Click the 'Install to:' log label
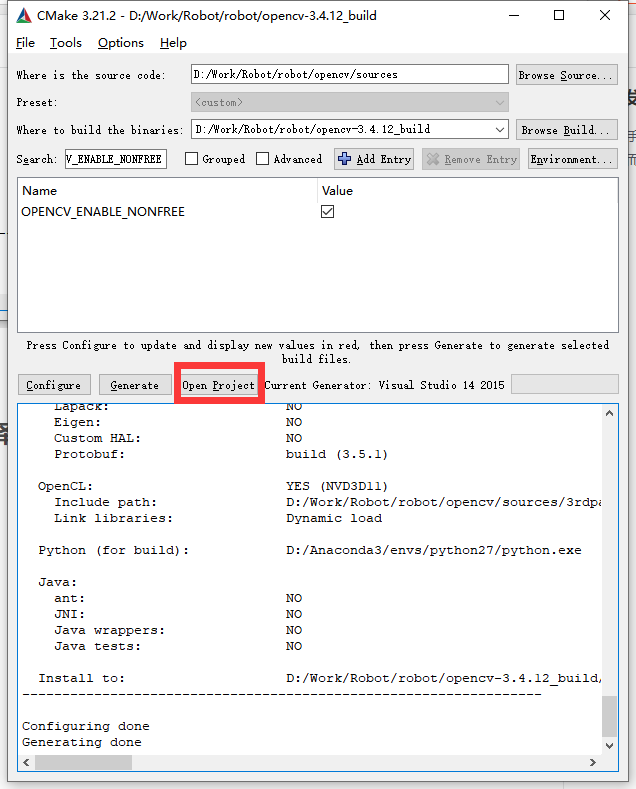Image resolution: width=636 pixels, height=789 pixels. pyautogui.click(x=82, y=678)
